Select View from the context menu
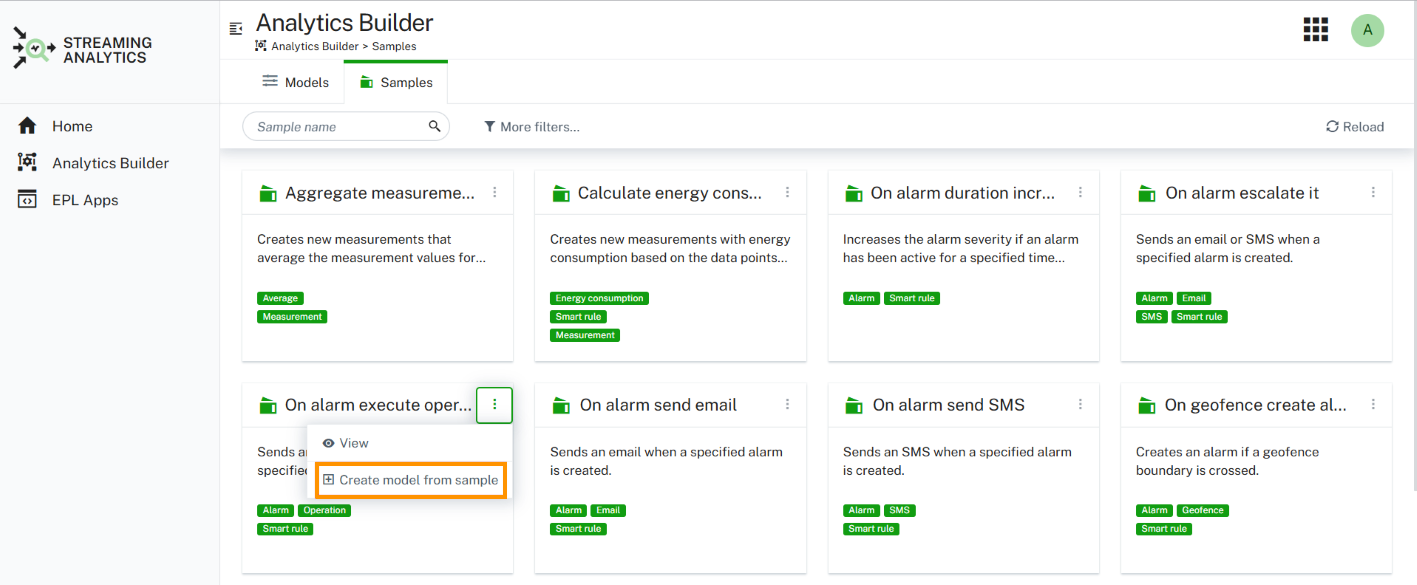The height and width of the screenshot is (585, 1417). click(345, 443)
